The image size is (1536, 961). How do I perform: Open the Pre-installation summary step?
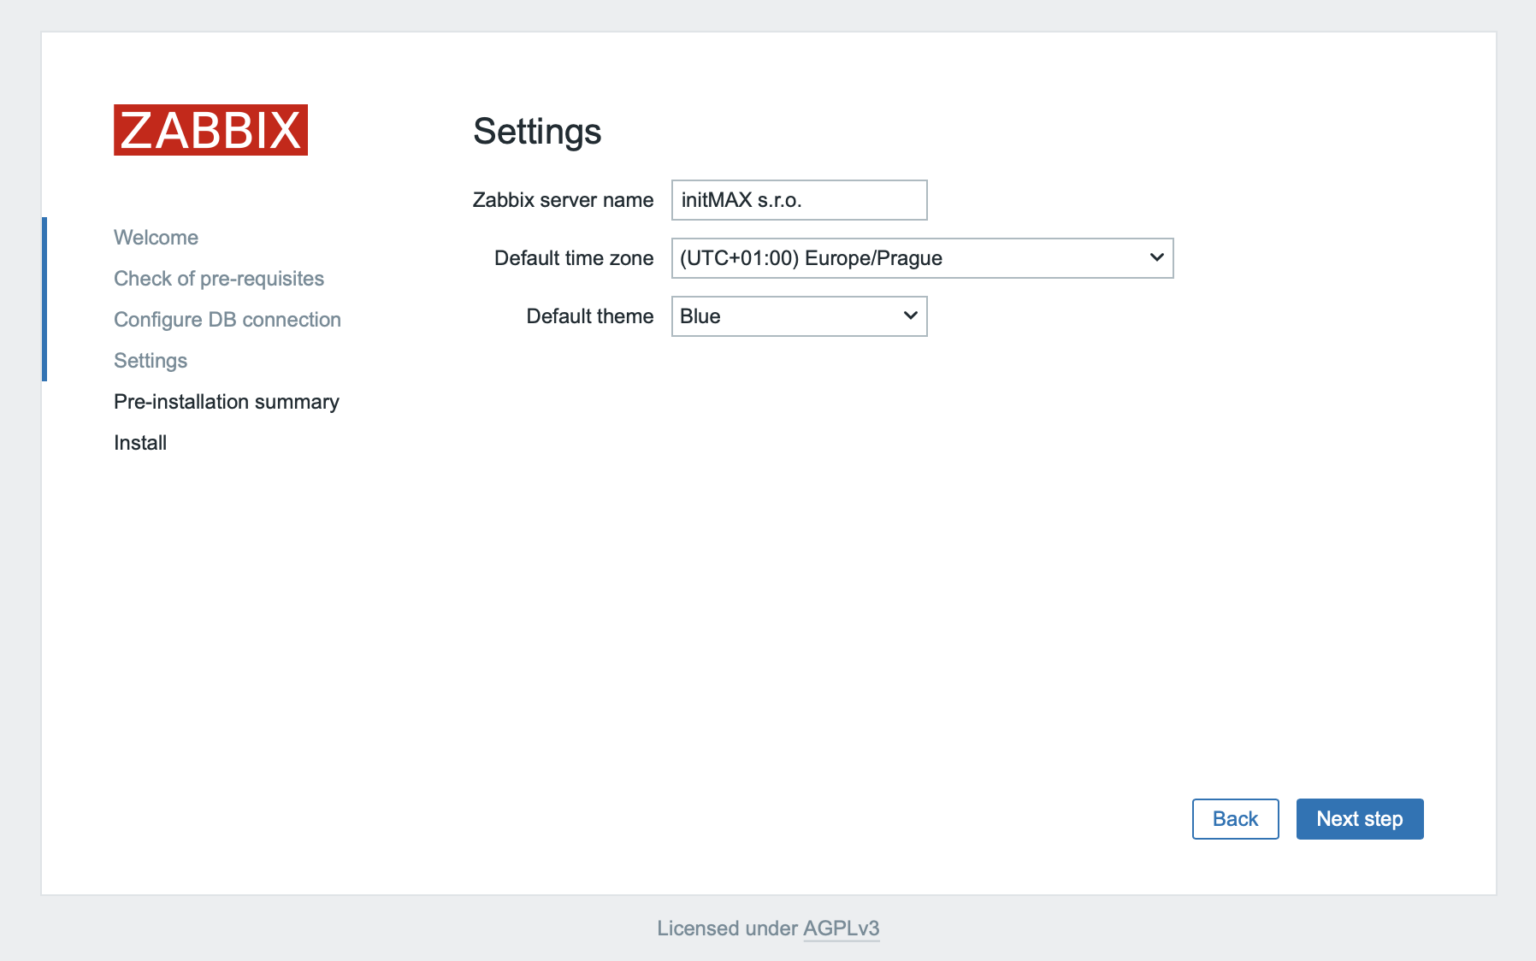(x=226, y=401)
